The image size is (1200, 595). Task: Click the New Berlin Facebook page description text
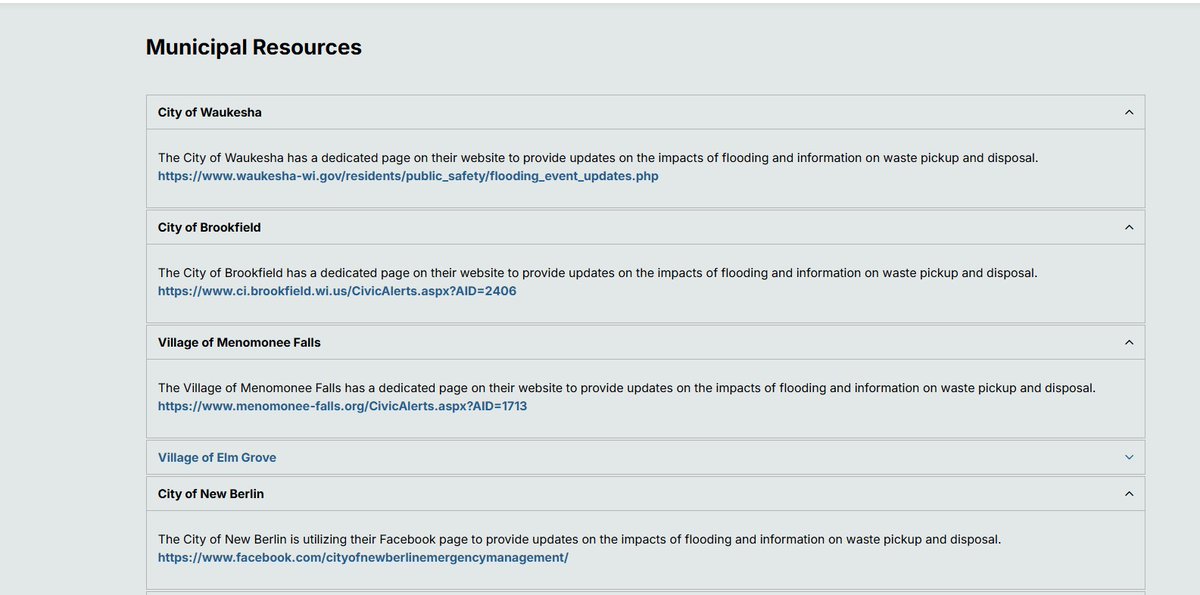(579, 539)
